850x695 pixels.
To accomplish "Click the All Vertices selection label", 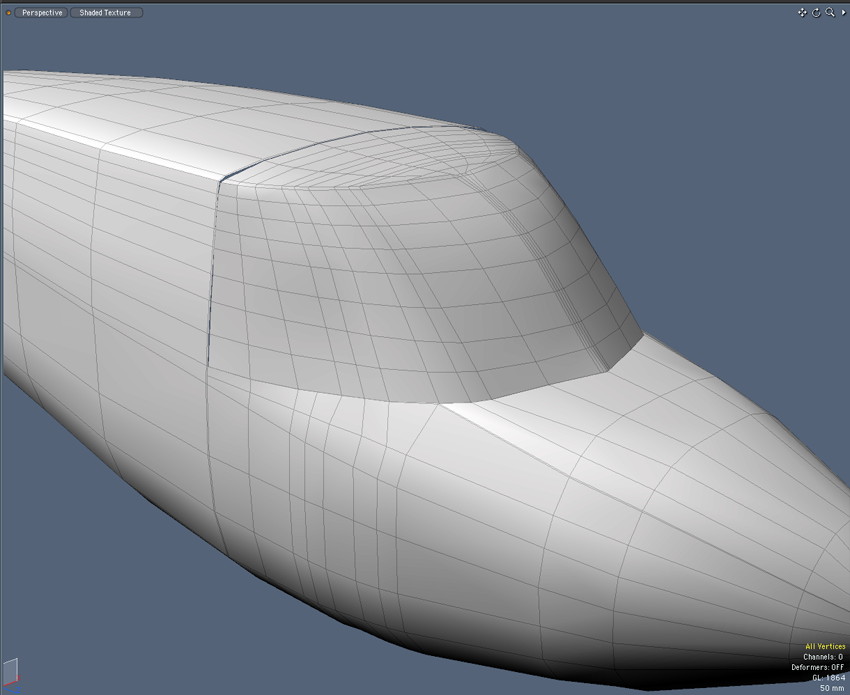I will coord(824,646).
